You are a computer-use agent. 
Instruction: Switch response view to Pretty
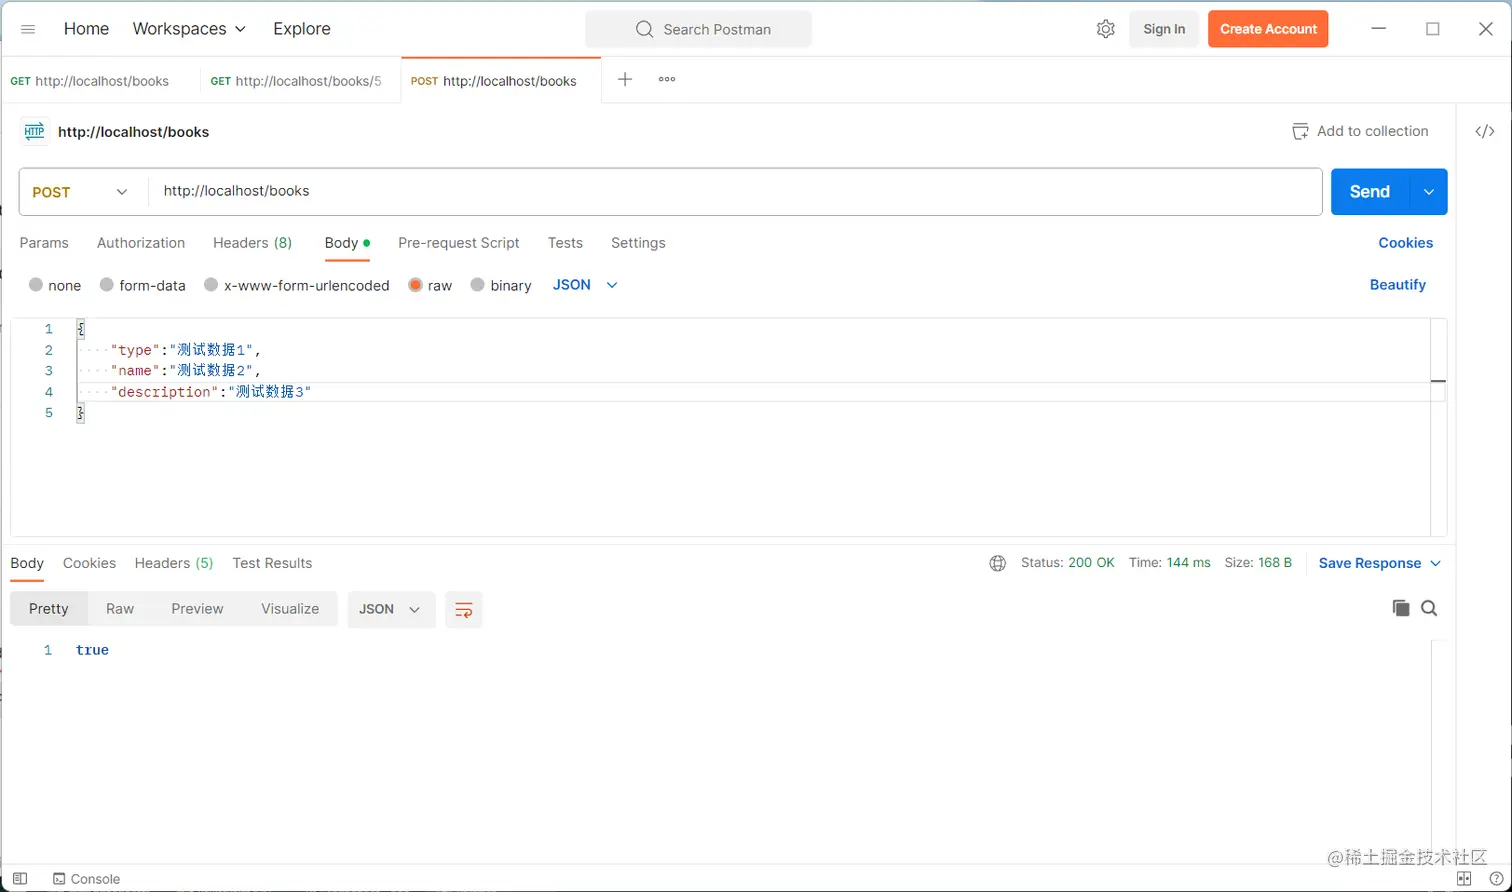pyautogui.click(x=49, y=609)
